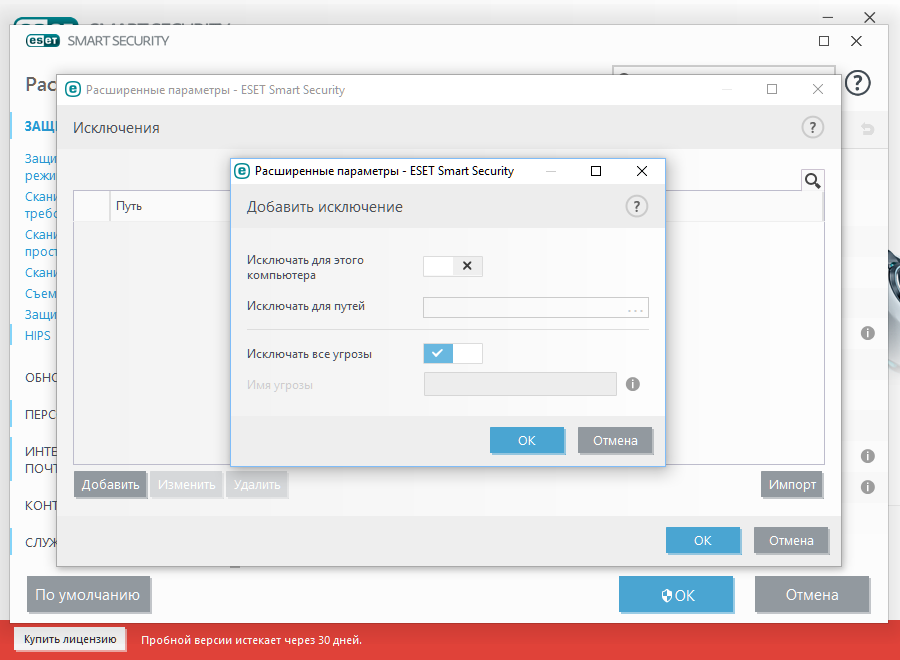Click the 'Имя угрозы' text field

click(x=520, y=384)
